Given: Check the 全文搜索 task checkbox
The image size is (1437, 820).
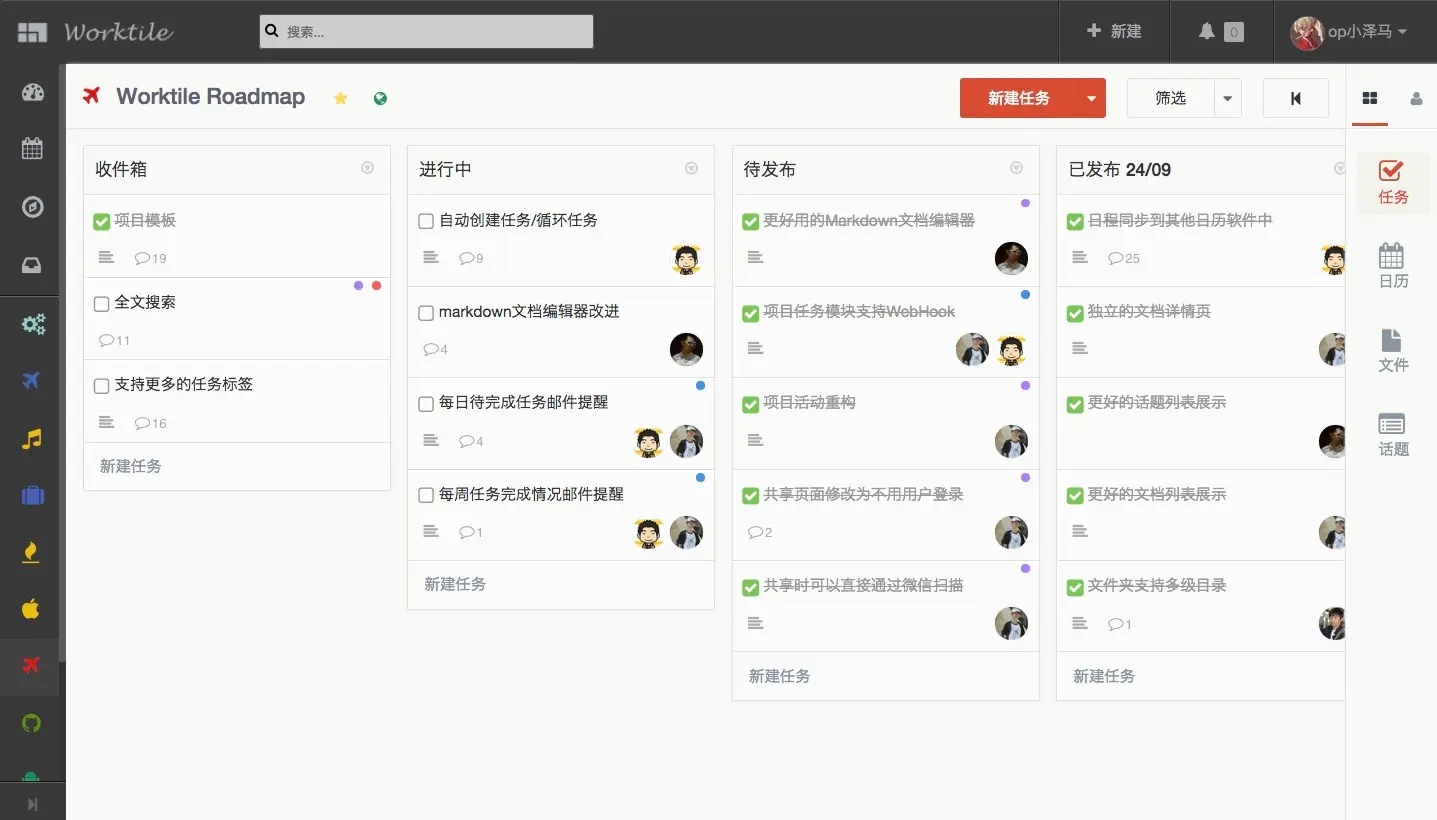Looking at the screenshot, I should [101, 304].
